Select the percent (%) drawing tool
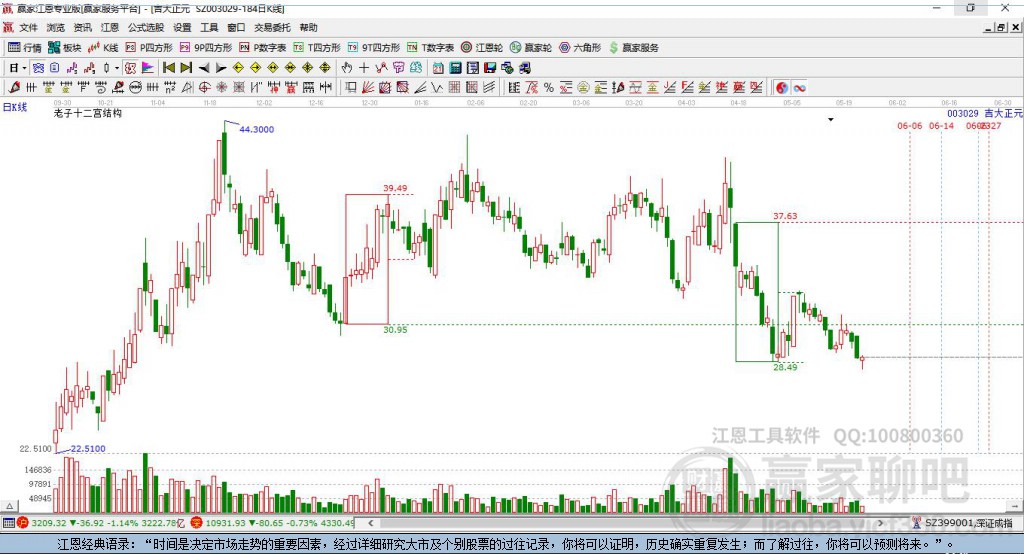The height and width of the screenshot is (554, 1024). coord(549,88)
